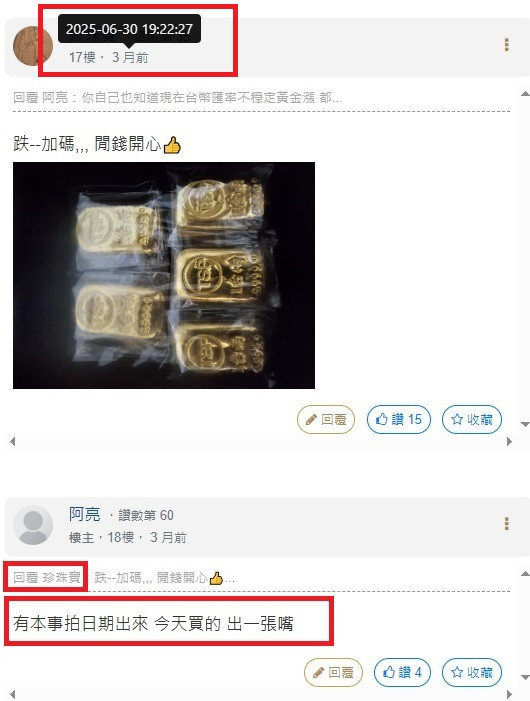Click the avatar of floor 17 poster
Image resolution: width=530 pixels, height=701 pixels.
click(x=33, y=46)
